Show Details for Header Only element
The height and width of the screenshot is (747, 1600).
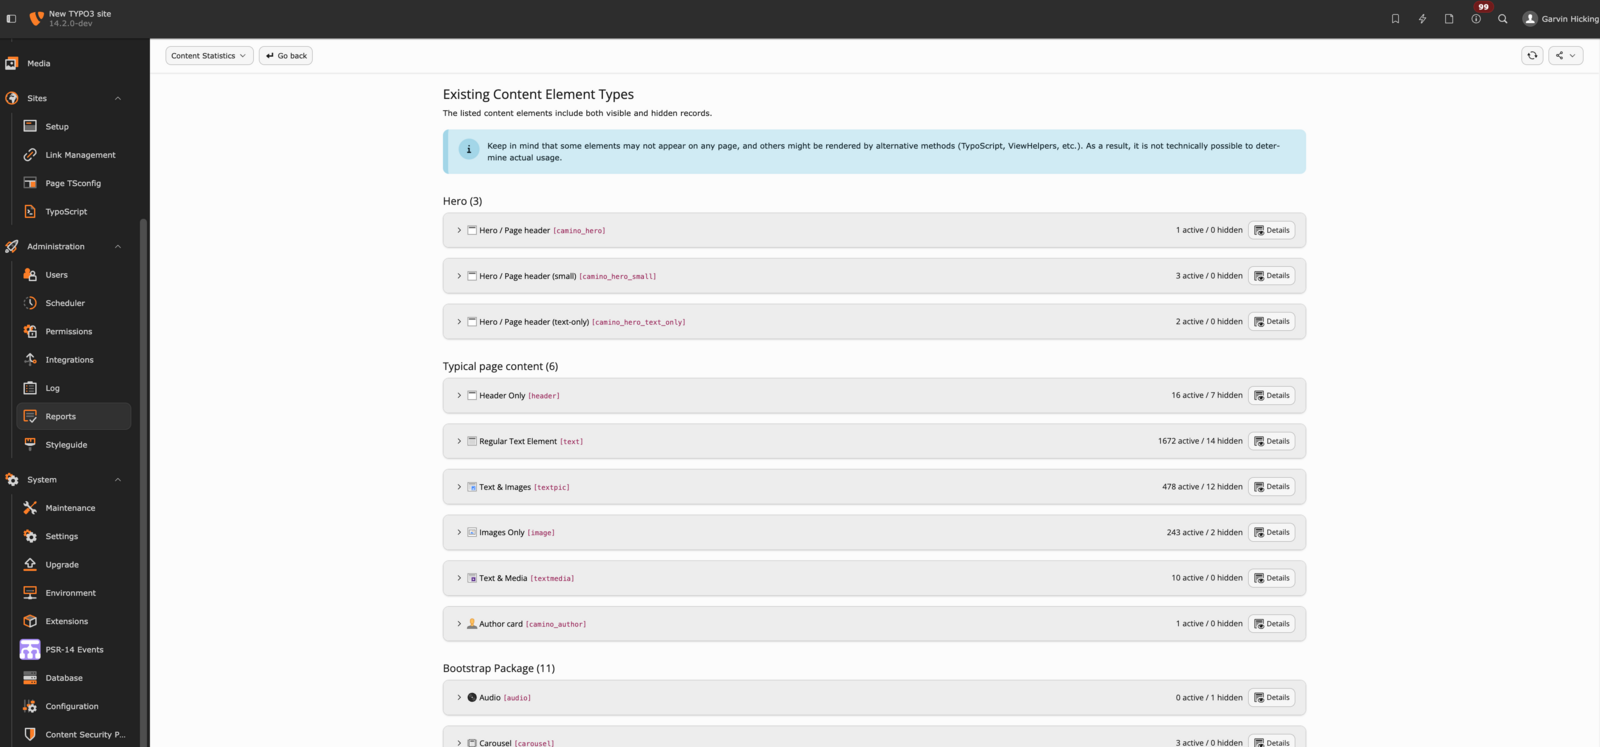1271,395
